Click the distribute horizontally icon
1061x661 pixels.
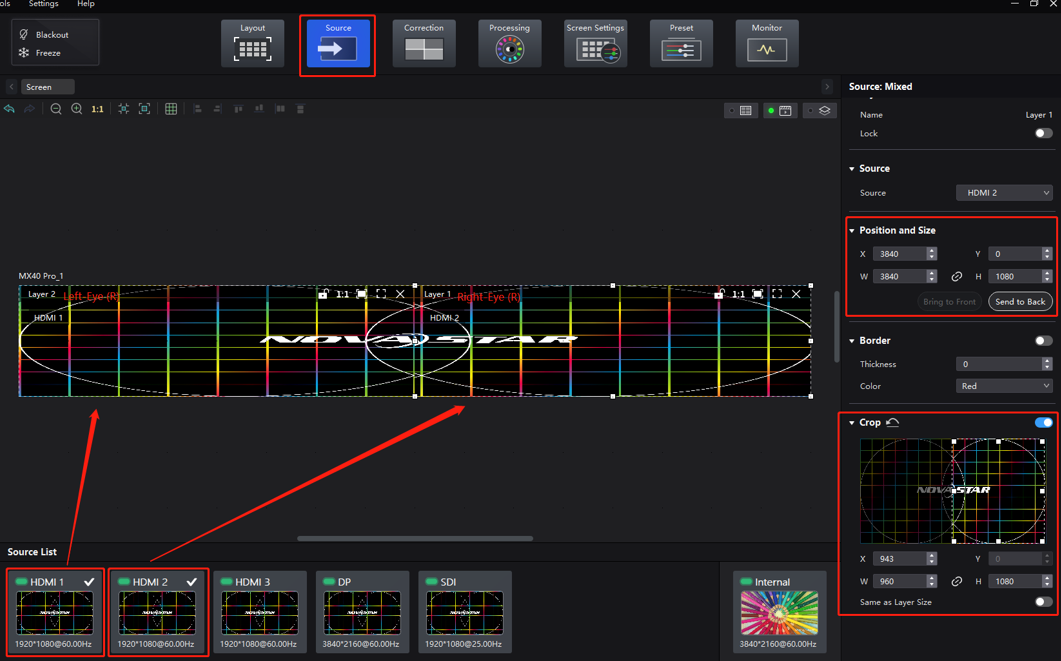(x=280, y=109)
